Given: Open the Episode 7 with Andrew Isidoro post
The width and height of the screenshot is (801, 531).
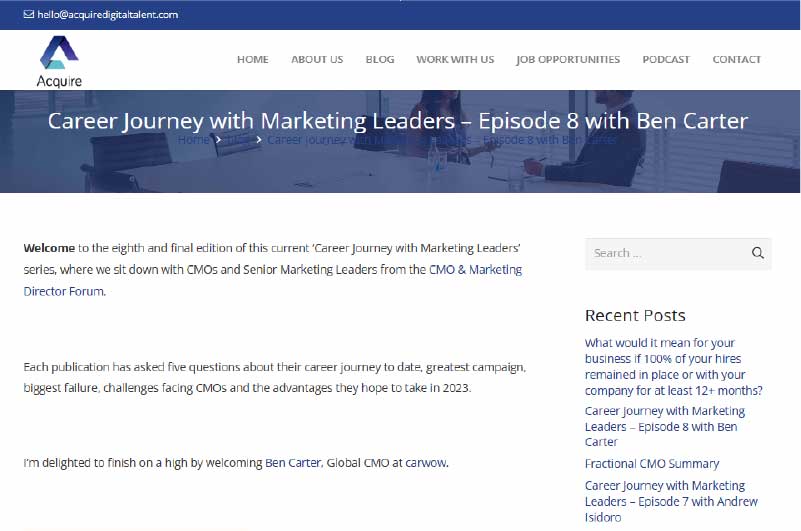Looking at the screenshot, I should (671, 501).
